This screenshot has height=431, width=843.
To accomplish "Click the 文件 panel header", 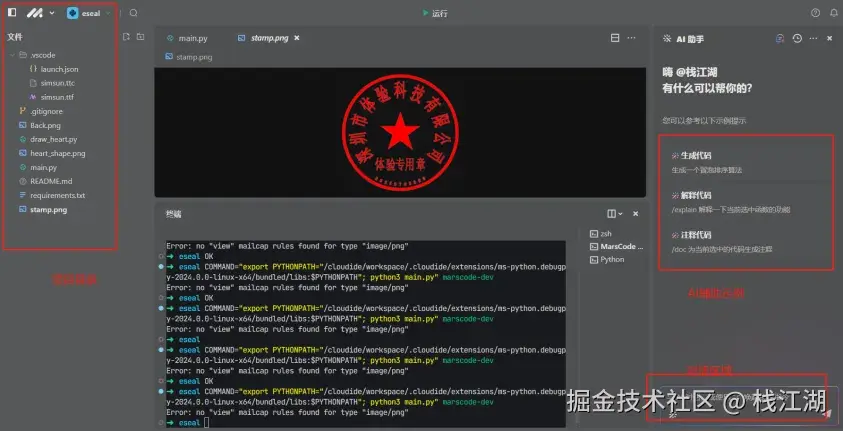I will 15,37.
